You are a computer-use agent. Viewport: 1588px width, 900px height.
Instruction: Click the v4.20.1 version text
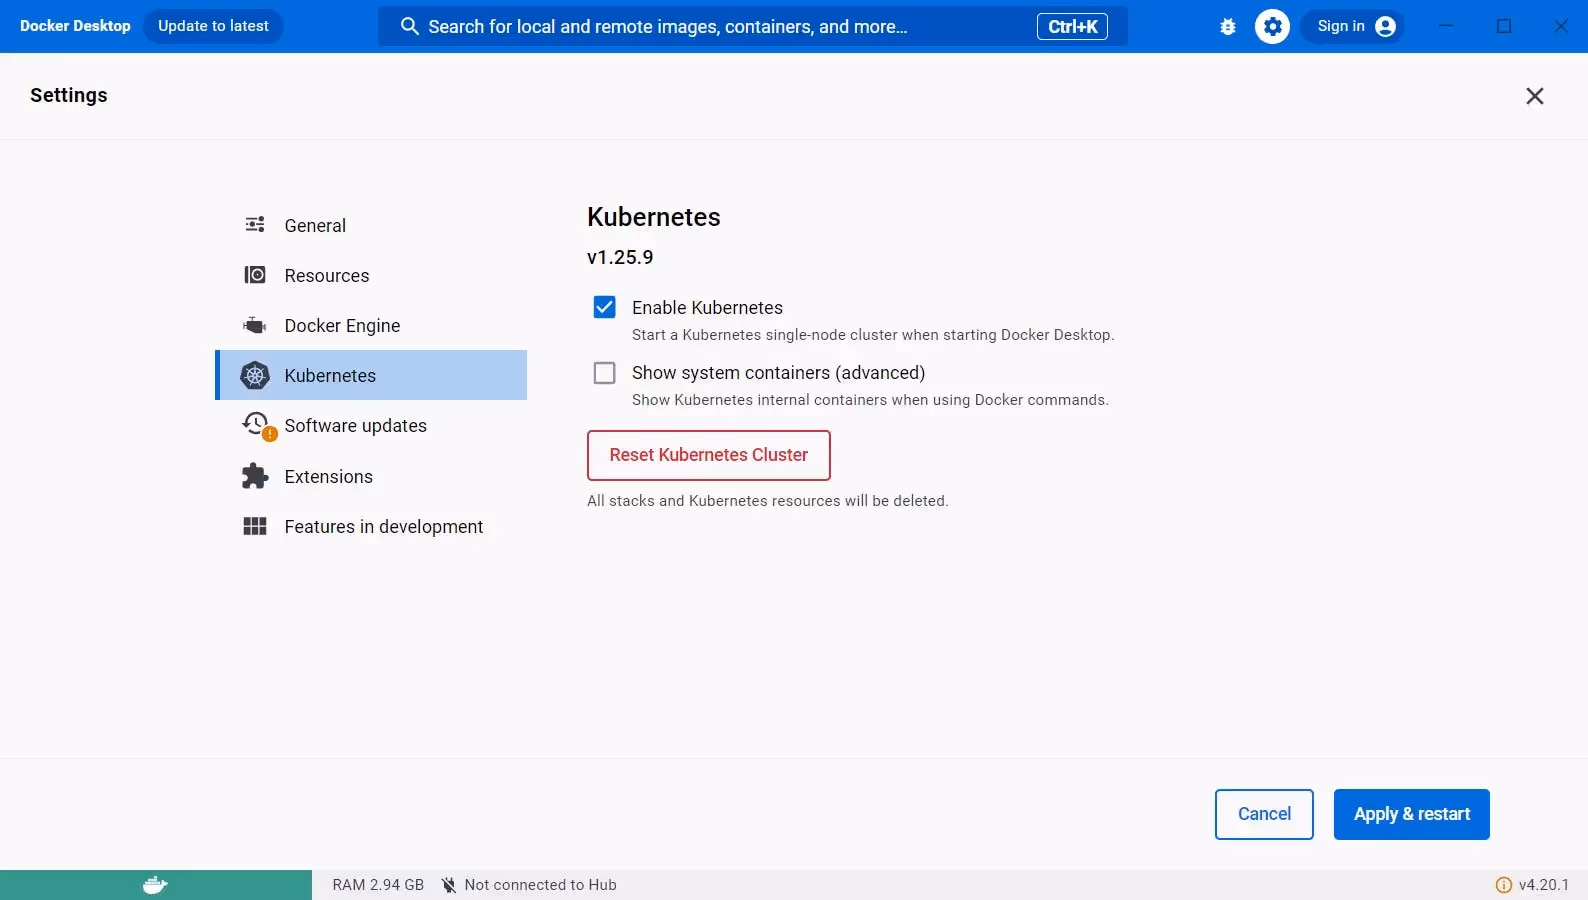tap(1544, 885)
